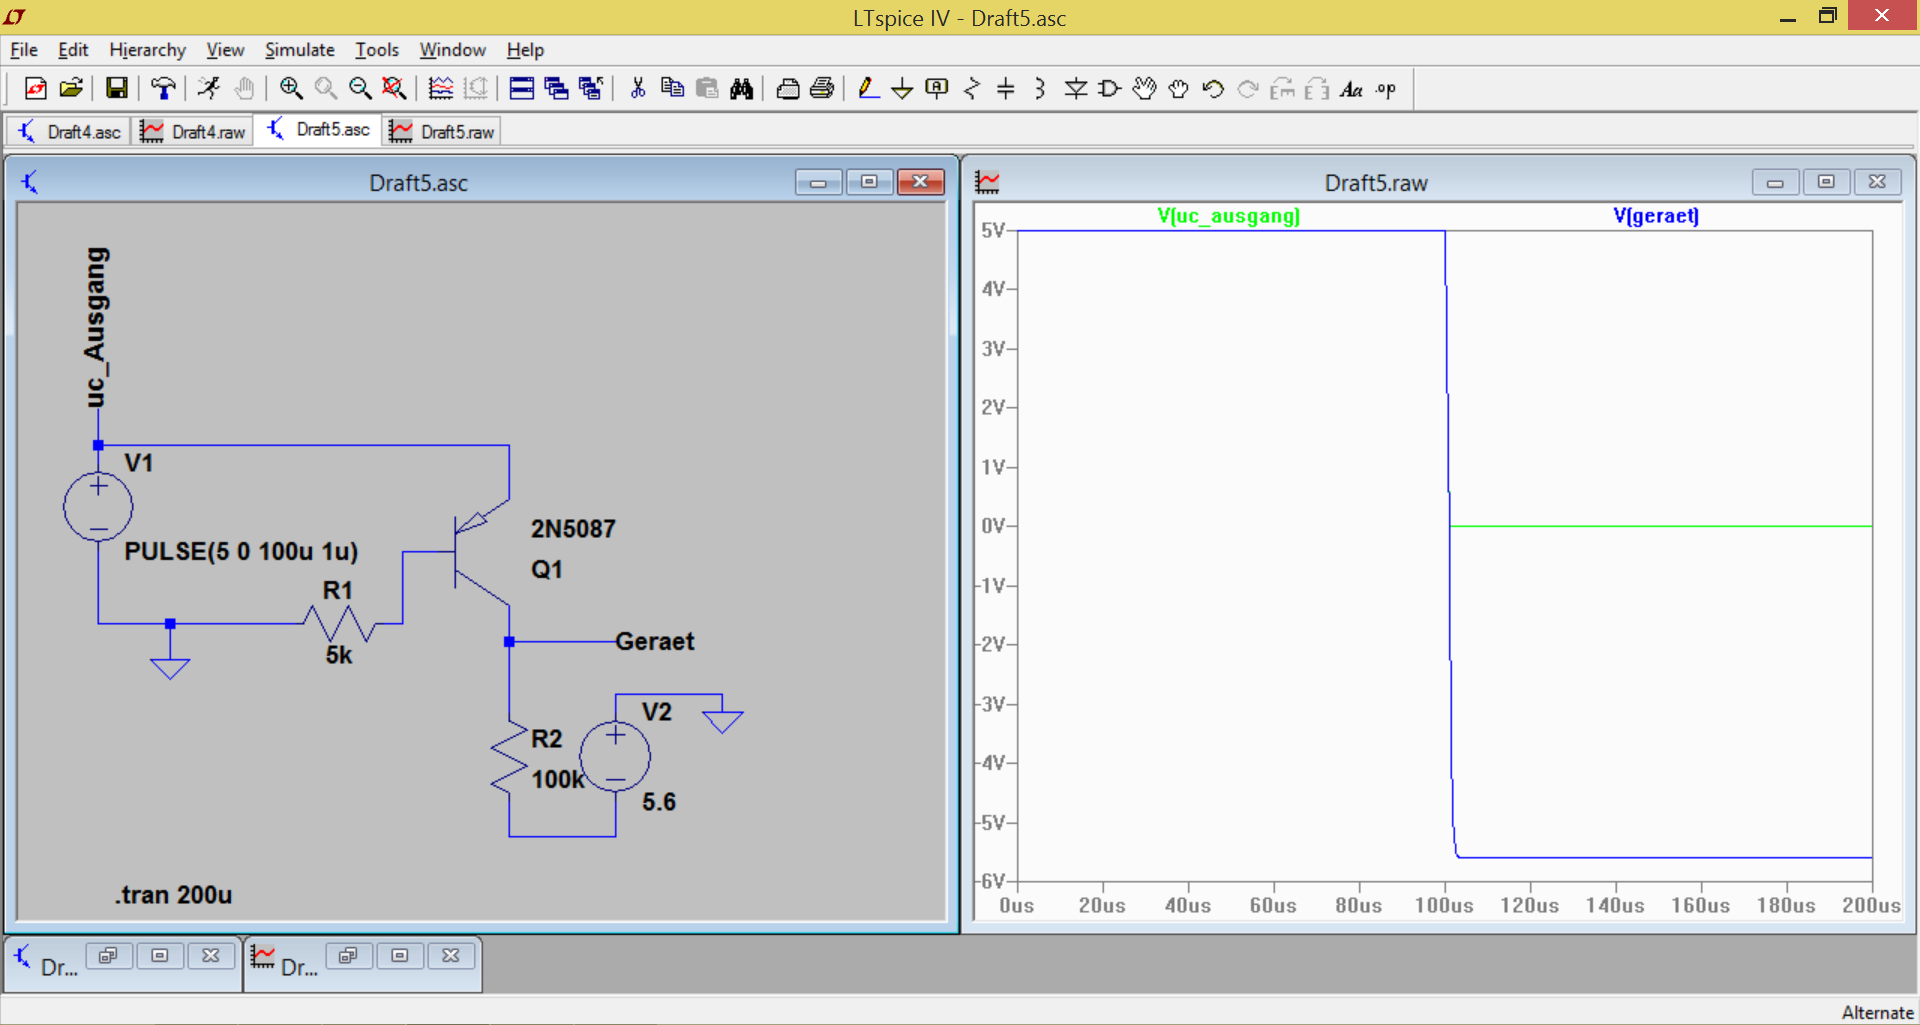Select the Drag closed-hand tool
The image size is (1920, 1025).
tap(1179, 89)
